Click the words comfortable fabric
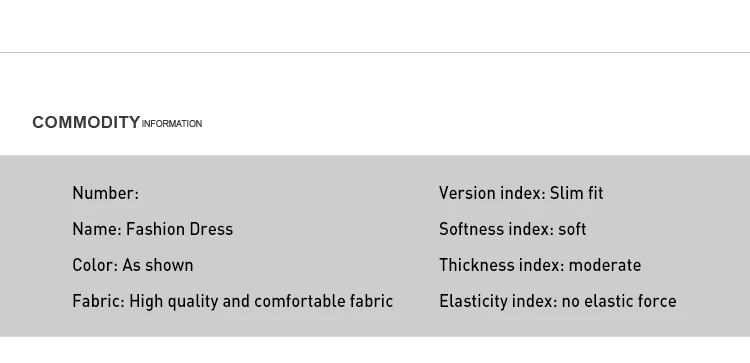The height and width of the screenshot is (363, 750). click(323, 301)
